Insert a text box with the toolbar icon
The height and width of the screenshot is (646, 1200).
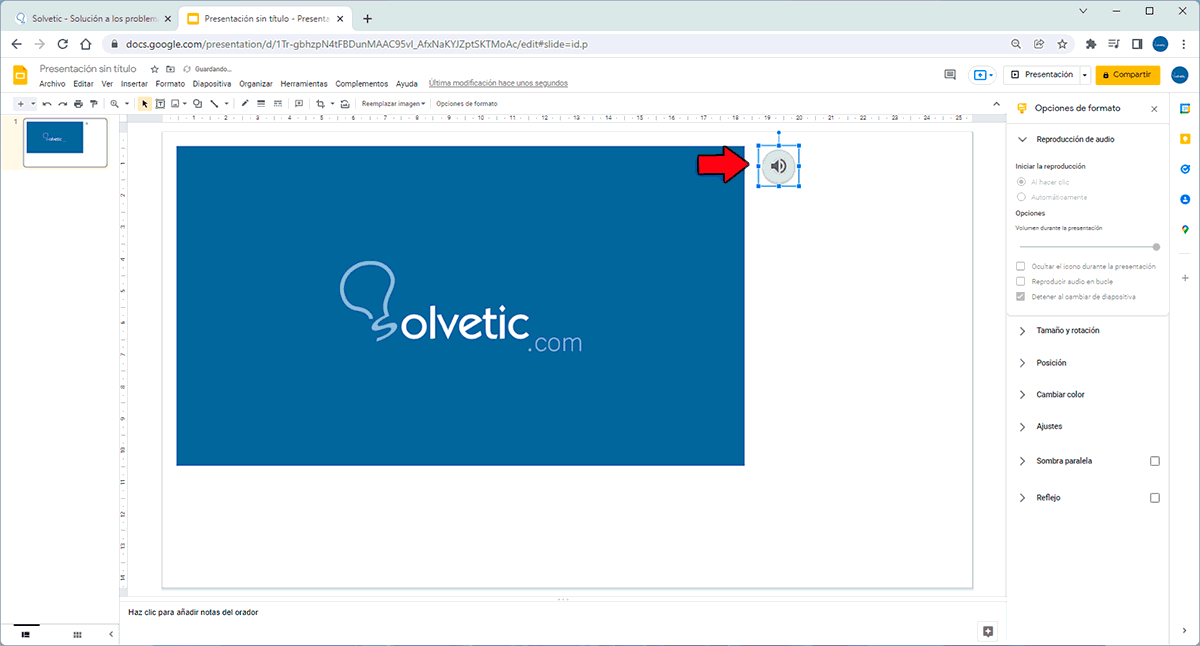160,104
